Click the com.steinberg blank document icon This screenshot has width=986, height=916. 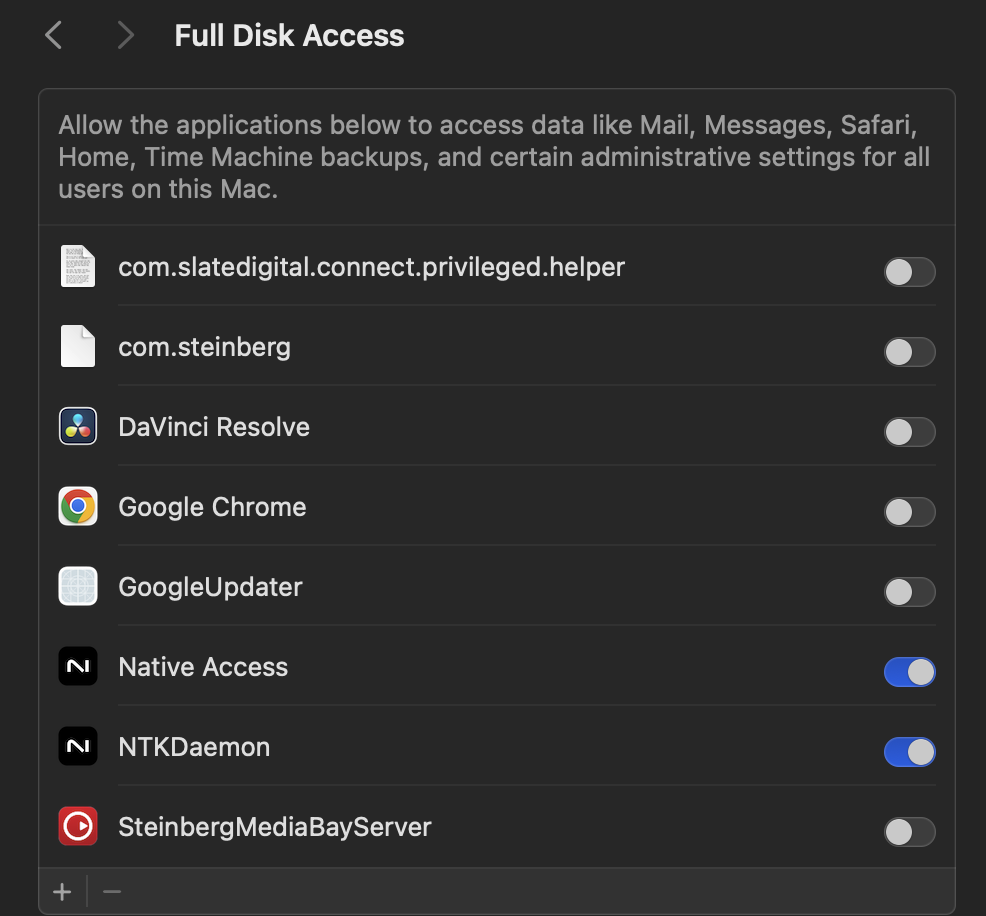78,346
